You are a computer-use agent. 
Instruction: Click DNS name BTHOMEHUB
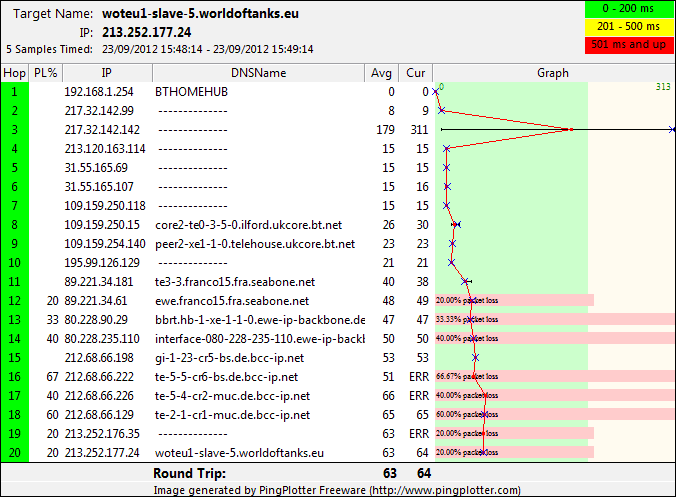[x=191, y=92]
